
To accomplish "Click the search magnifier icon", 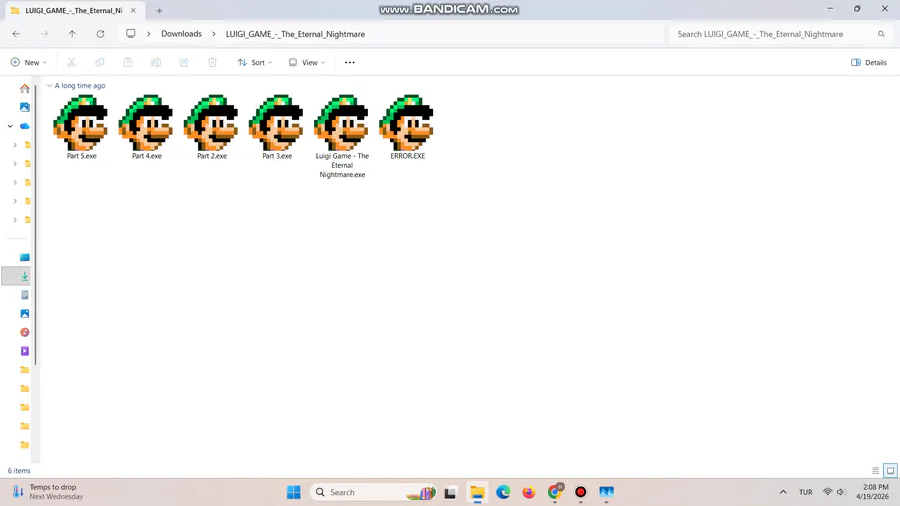I will click(881, 34).
